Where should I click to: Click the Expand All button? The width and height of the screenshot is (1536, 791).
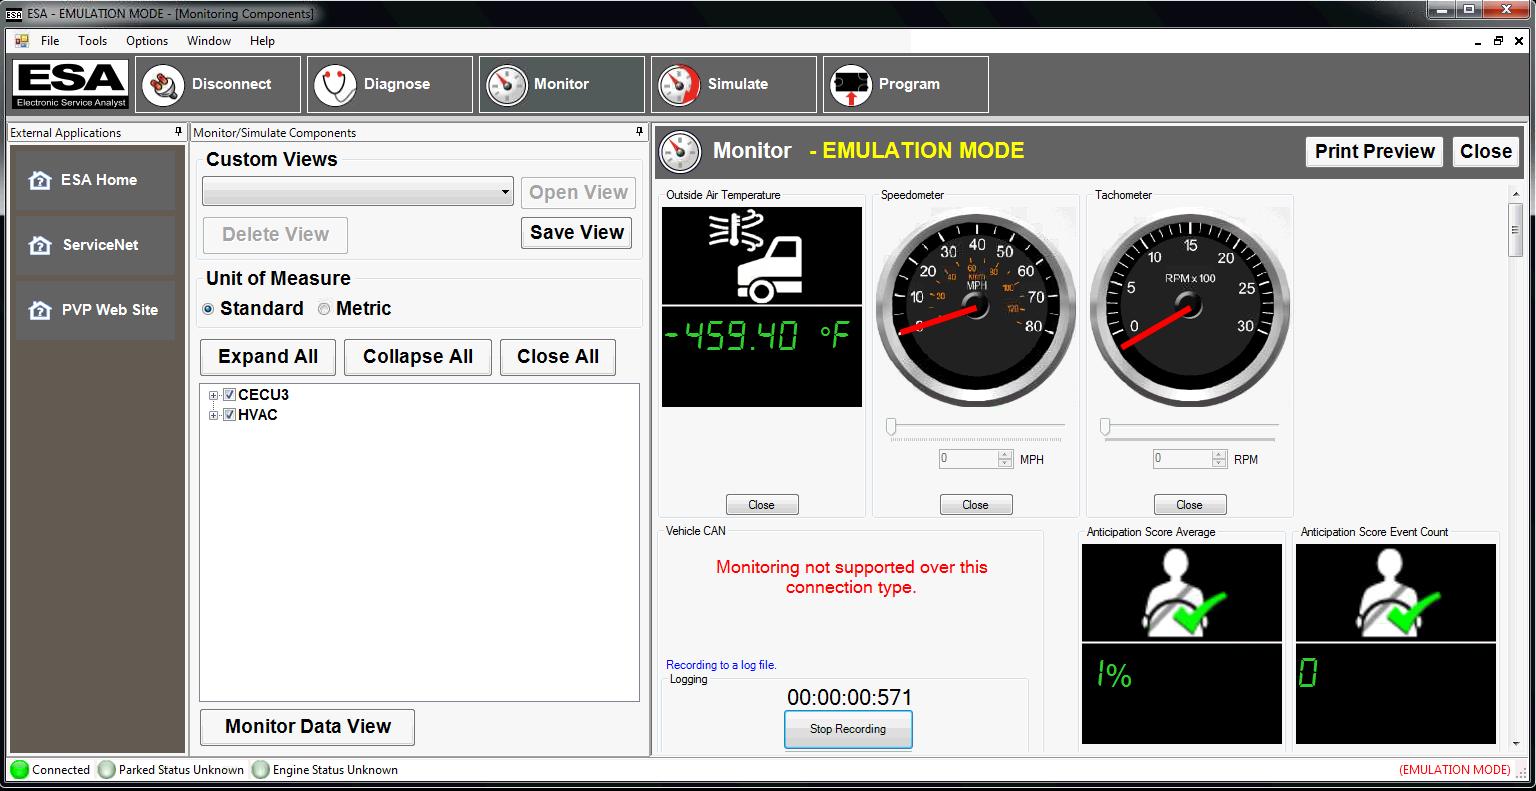[x=268, y=357]
